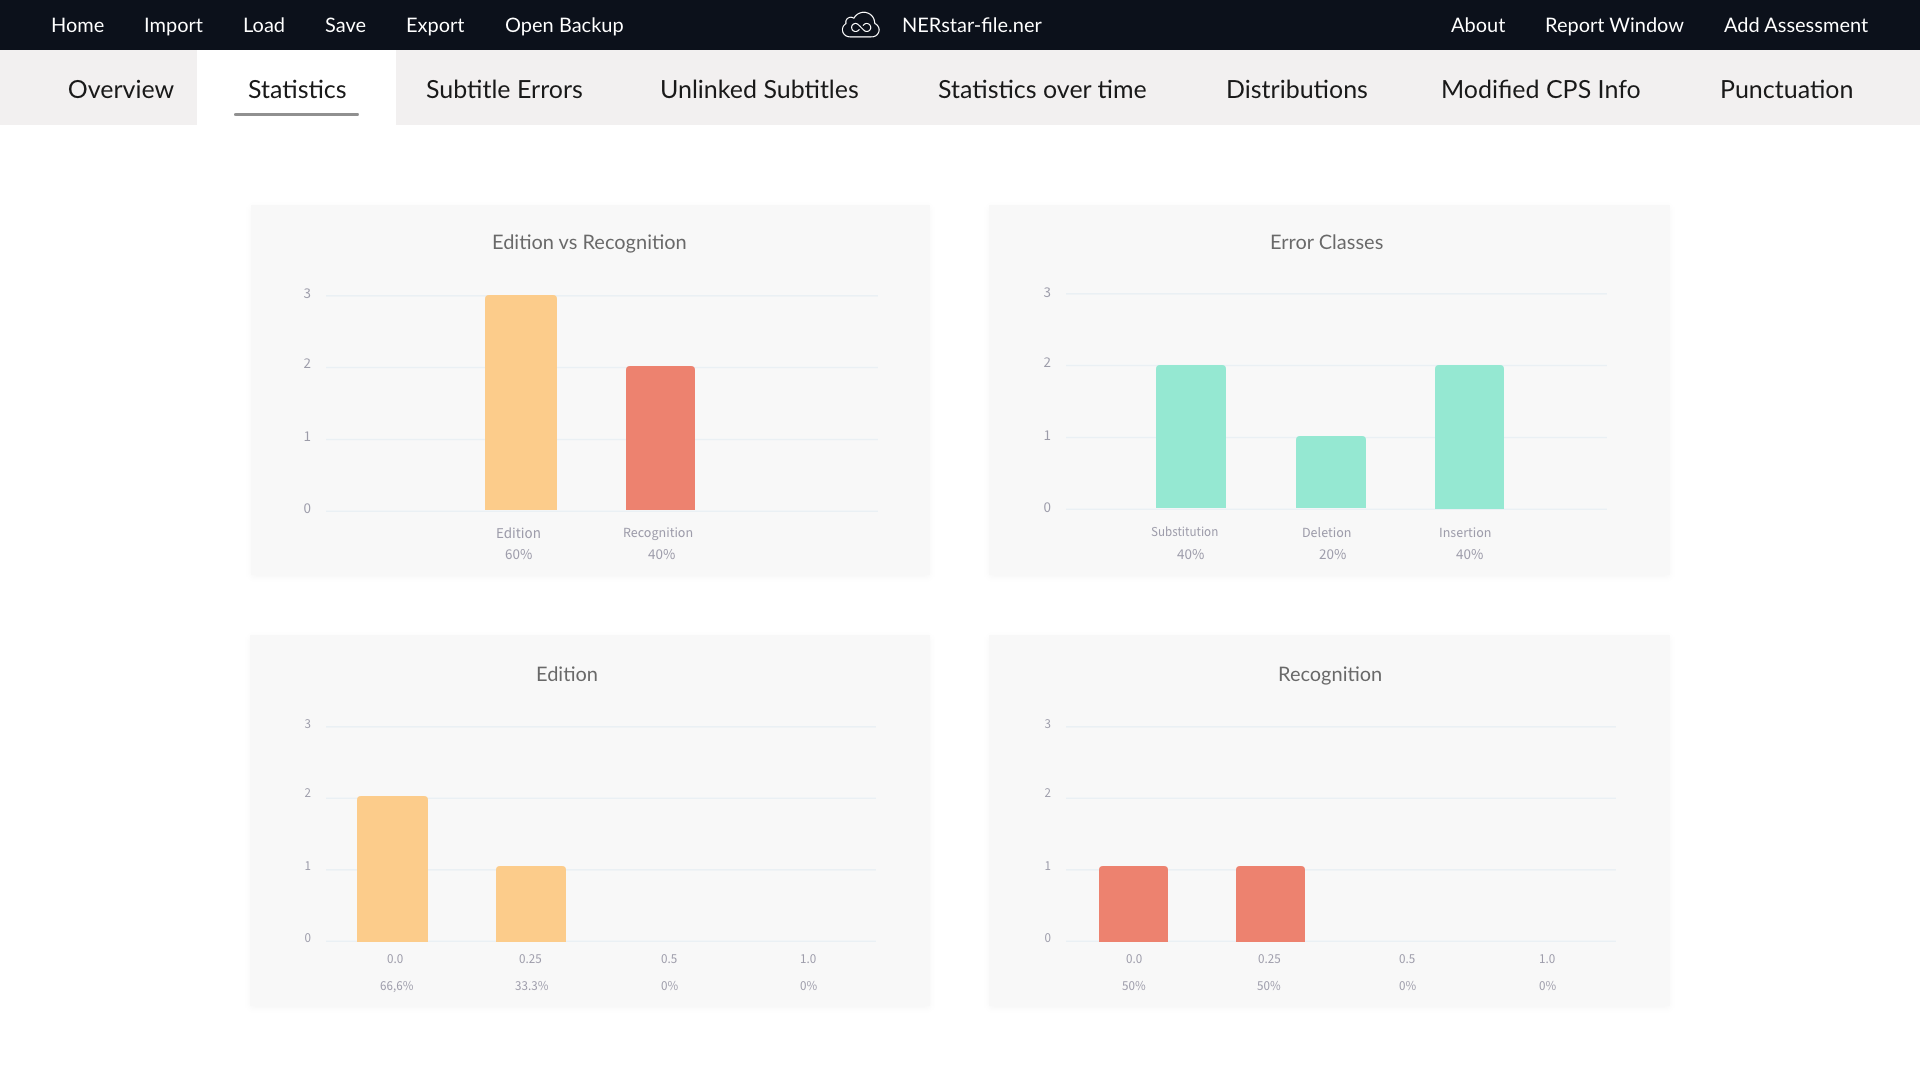Click Import in the top bar
This screenshot has height=1080, width=1920.
click(173, 25)
